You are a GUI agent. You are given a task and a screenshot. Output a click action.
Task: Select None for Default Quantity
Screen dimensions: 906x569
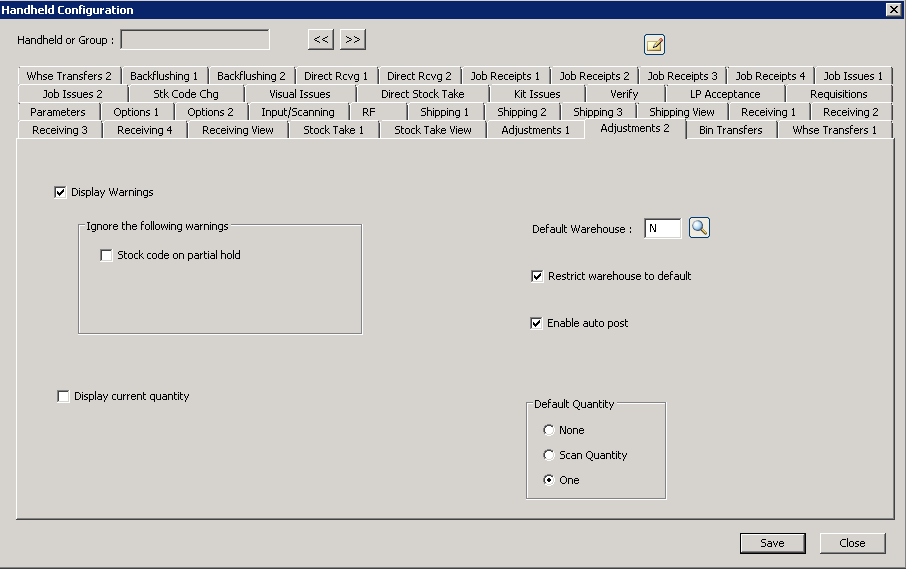point(548,430)
